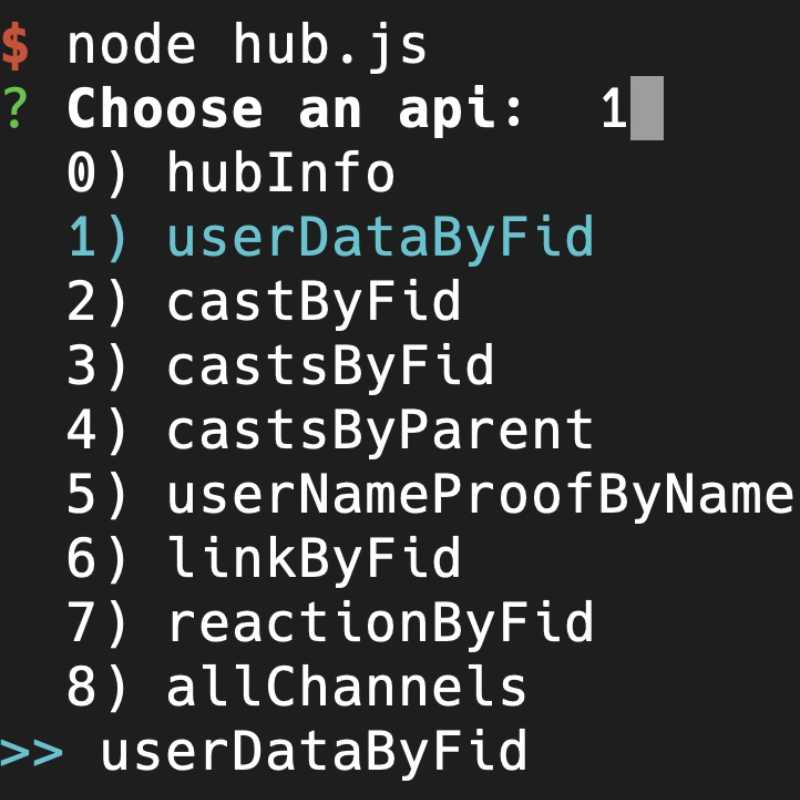Select linkByFid from the api list
The height and width of the screenshot is (800, 800).
[x=313, y=558]
